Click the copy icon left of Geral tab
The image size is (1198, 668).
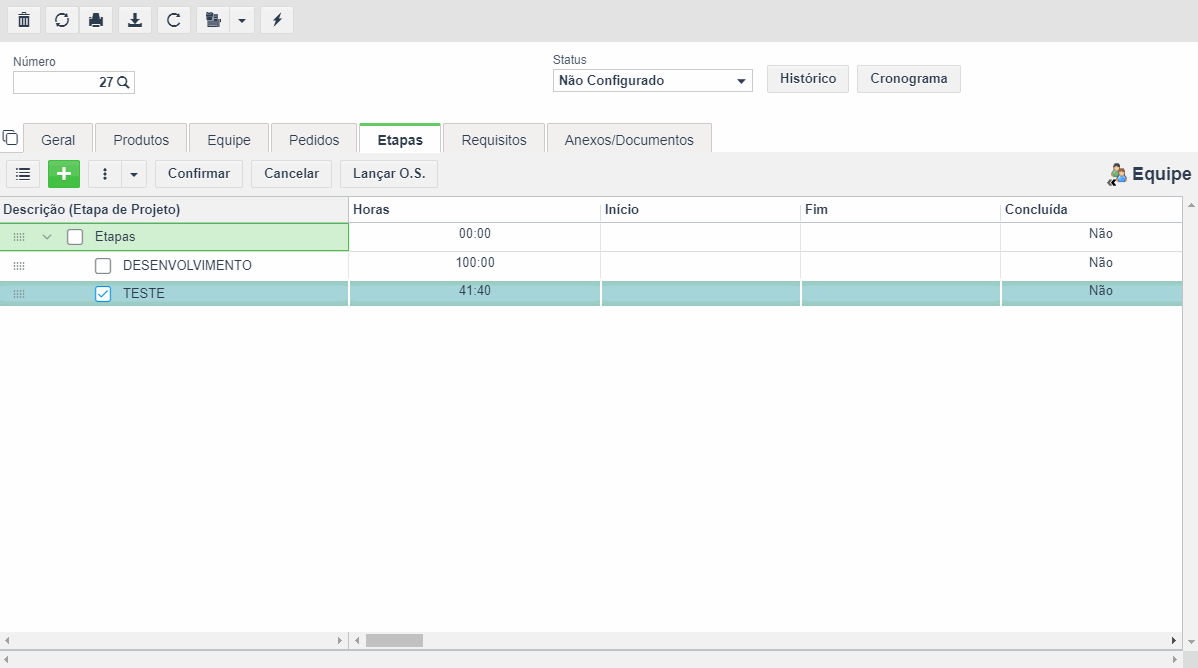coord(10,138)
